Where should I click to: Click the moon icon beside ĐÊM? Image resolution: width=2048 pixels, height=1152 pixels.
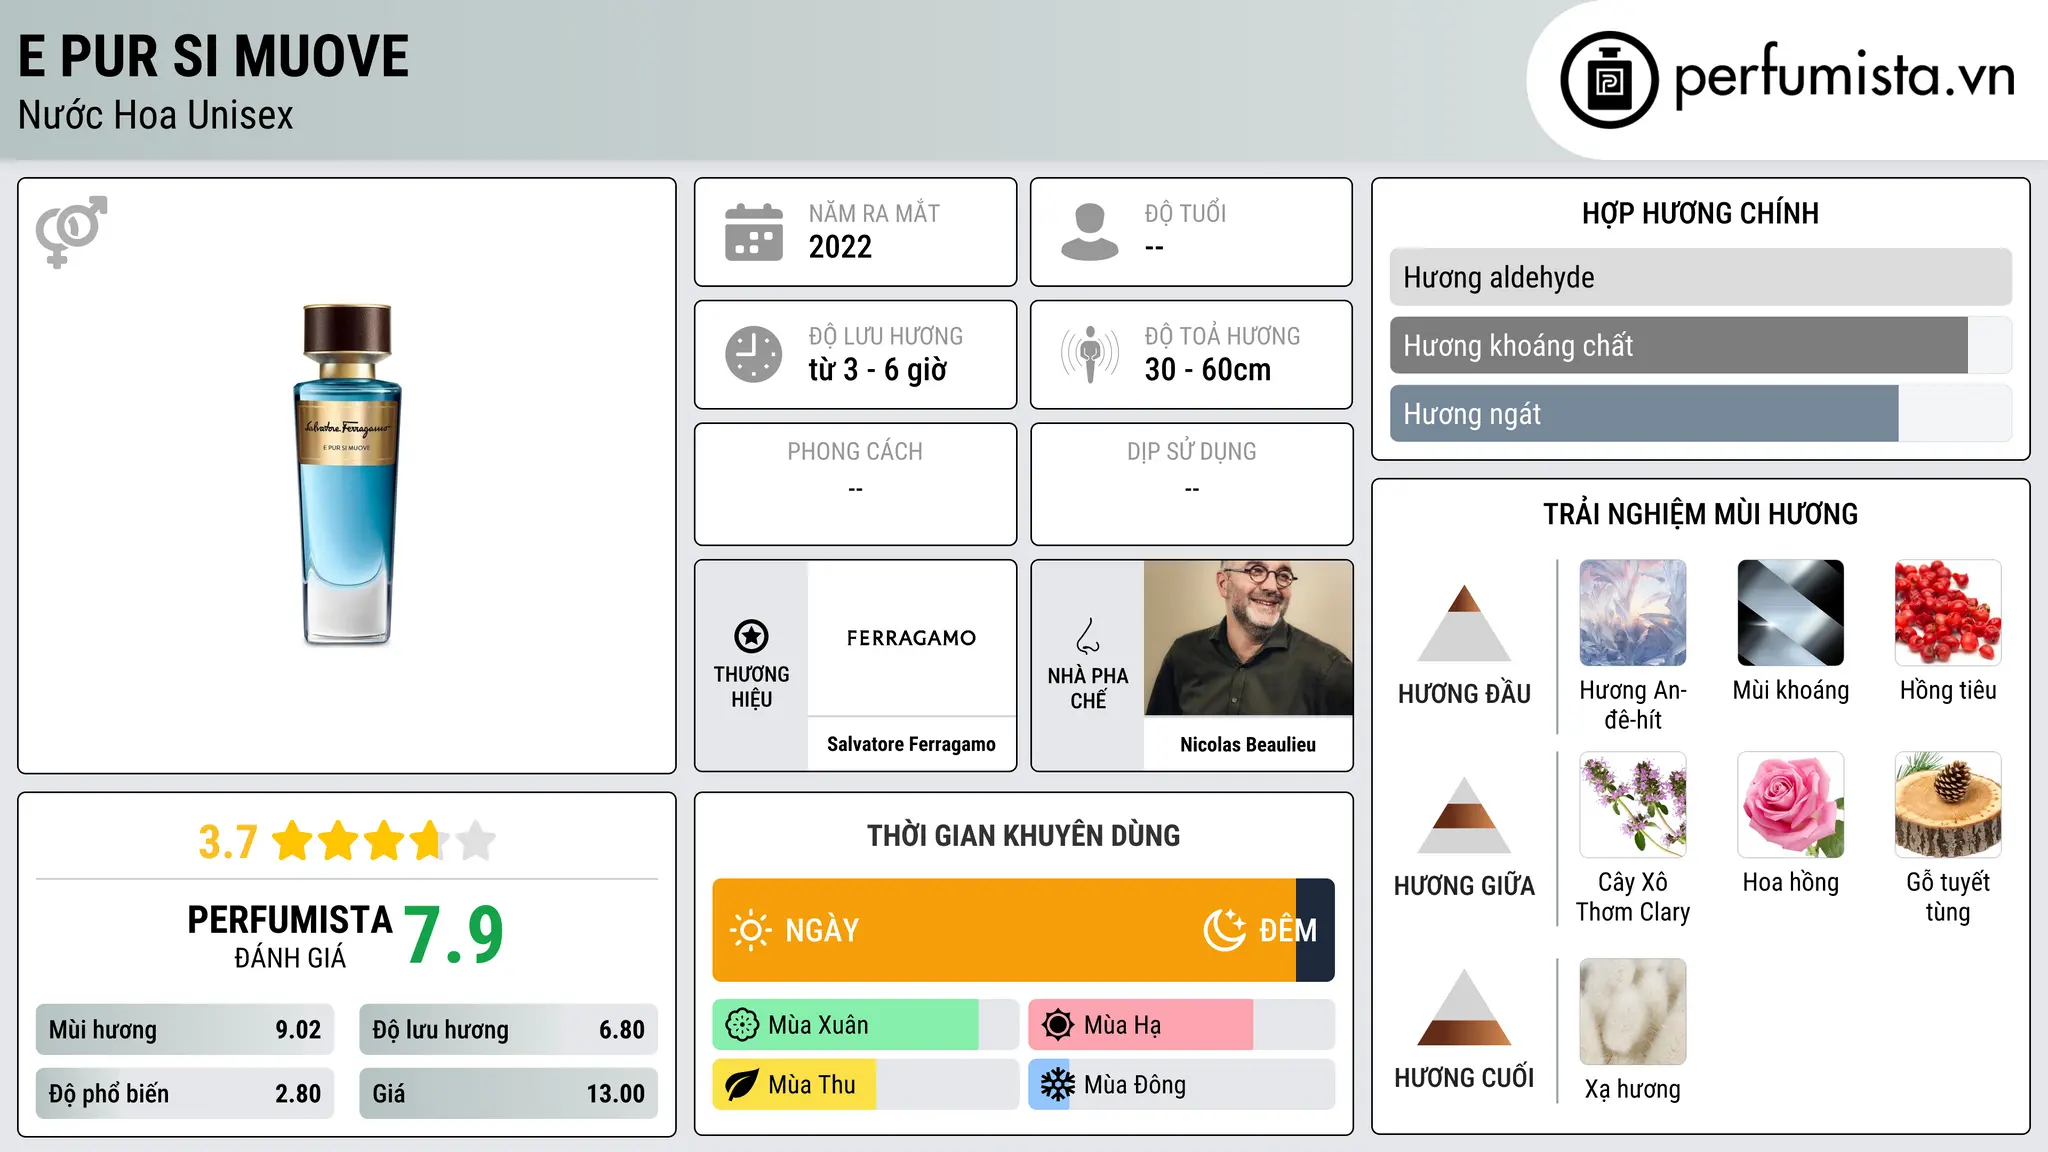1225,930
